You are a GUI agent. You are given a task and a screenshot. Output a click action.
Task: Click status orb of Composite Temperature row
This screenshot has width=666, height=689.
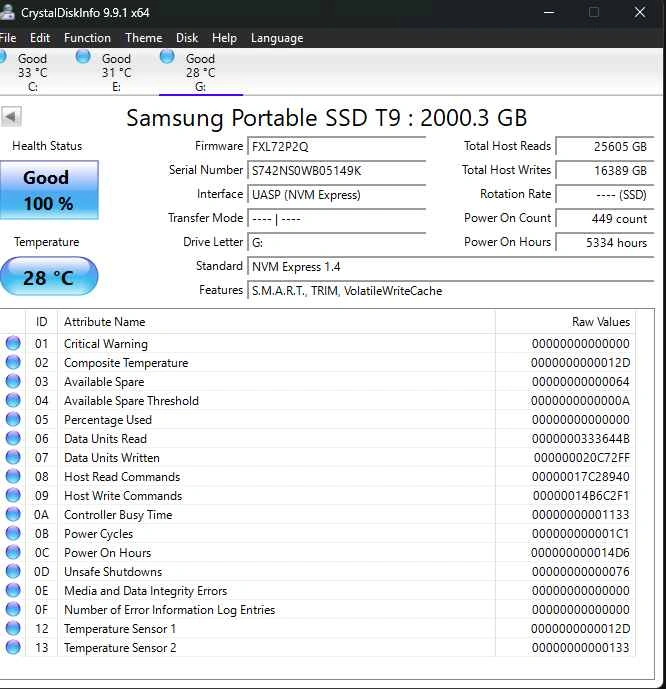tap(13, 362)
